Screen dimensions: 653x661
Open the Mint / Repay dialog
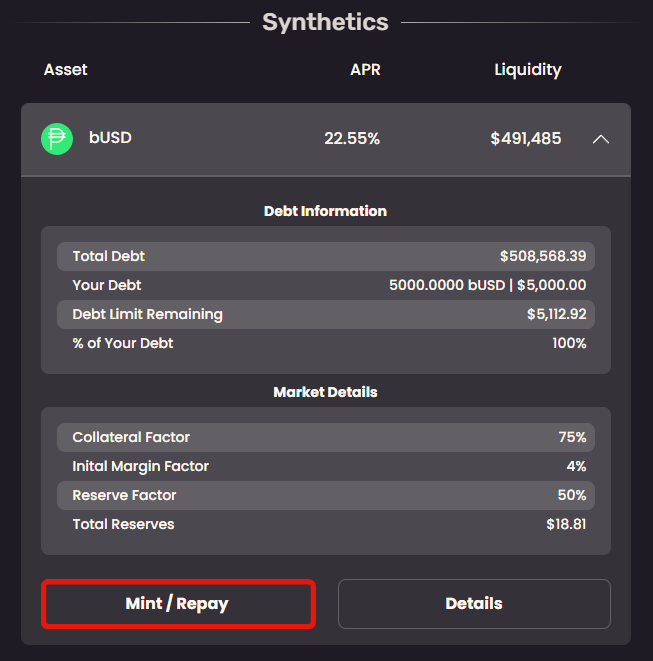point(178,604)
